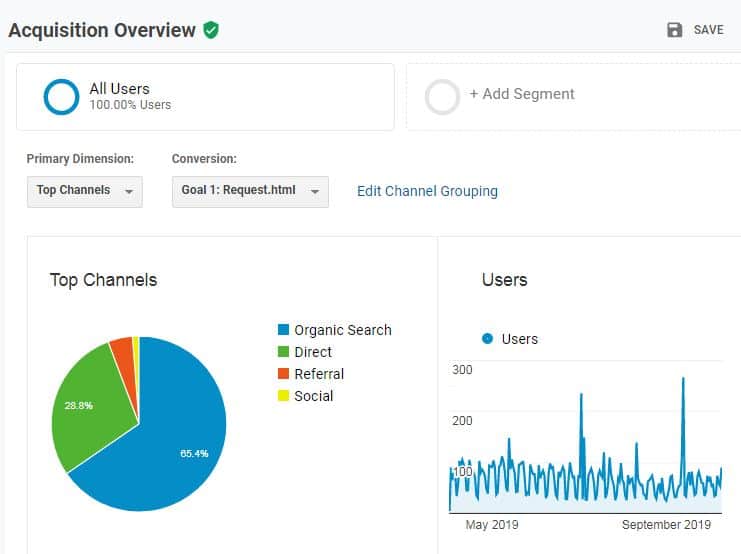Click the Top Channels chart heading
The height and width of the screenshot is (554, 741).
click(103, 280)
